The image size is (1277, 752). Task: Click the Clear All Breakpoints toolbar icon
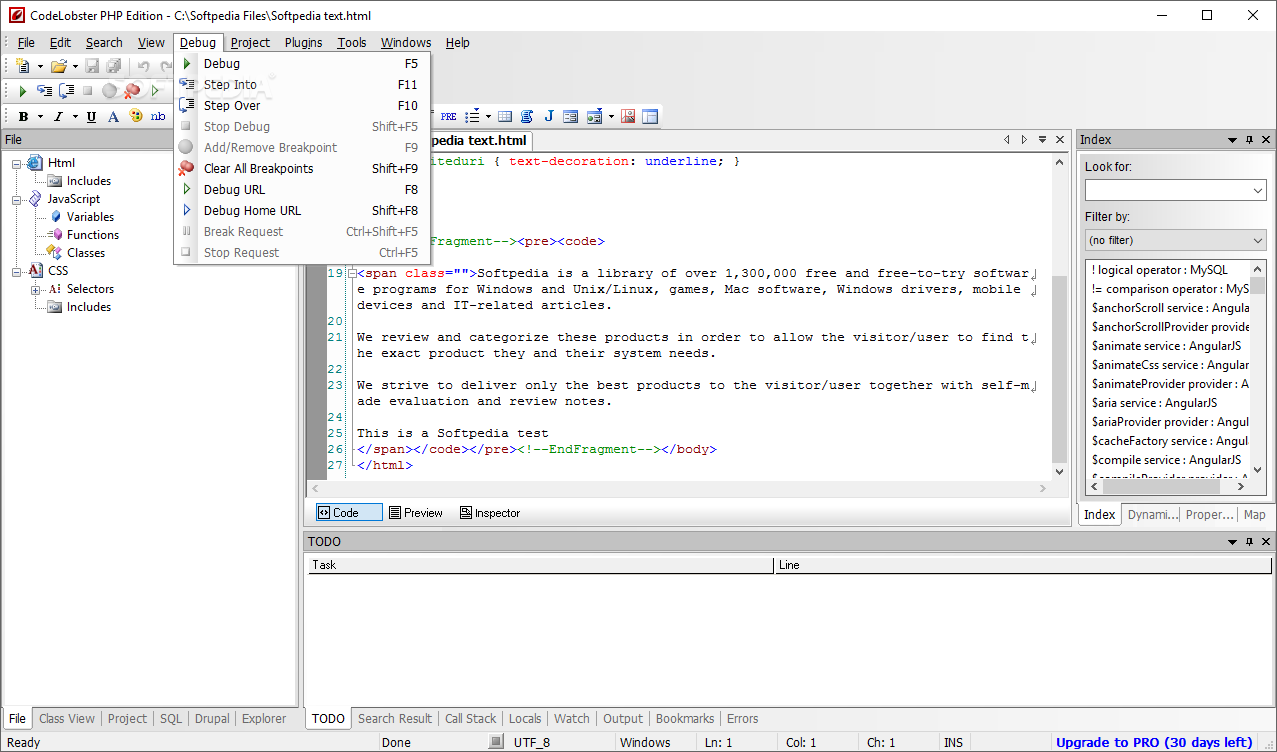(131, 91)
